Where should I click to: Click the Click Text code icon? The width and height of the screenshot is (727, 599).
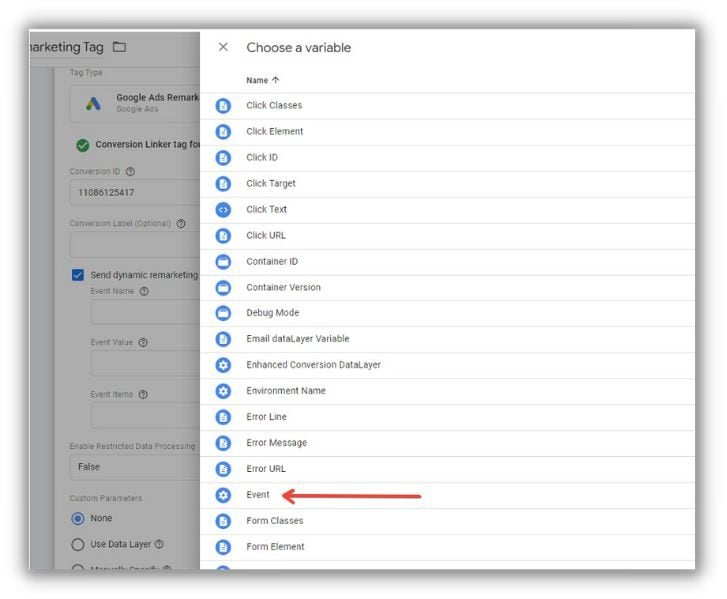[223, 210]
